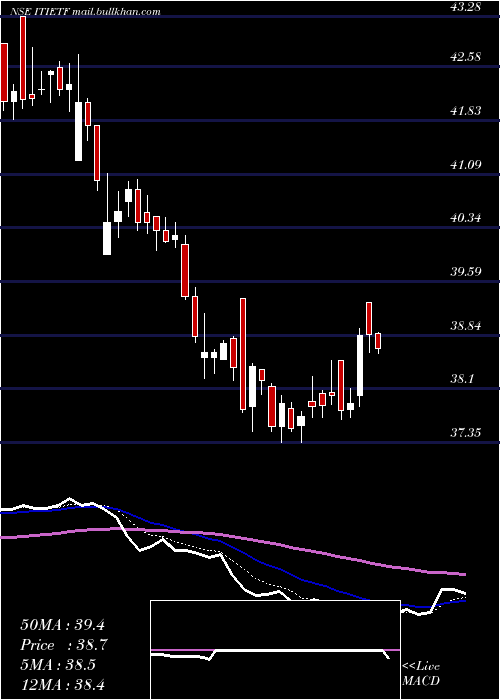Click the 41.09 price axis label
The image size is (500, 700).
tap(466, 164)
